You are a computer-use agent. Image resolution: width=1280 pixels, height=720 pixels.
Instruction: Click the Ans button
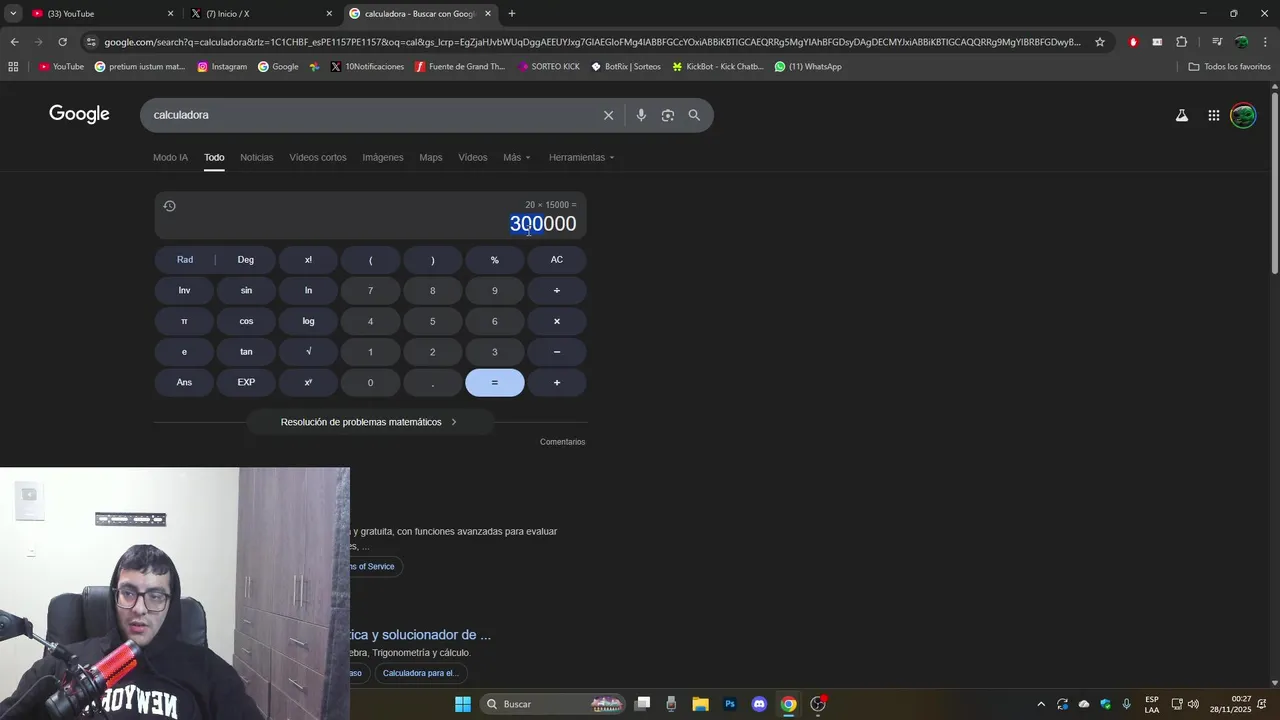(184, 382)
